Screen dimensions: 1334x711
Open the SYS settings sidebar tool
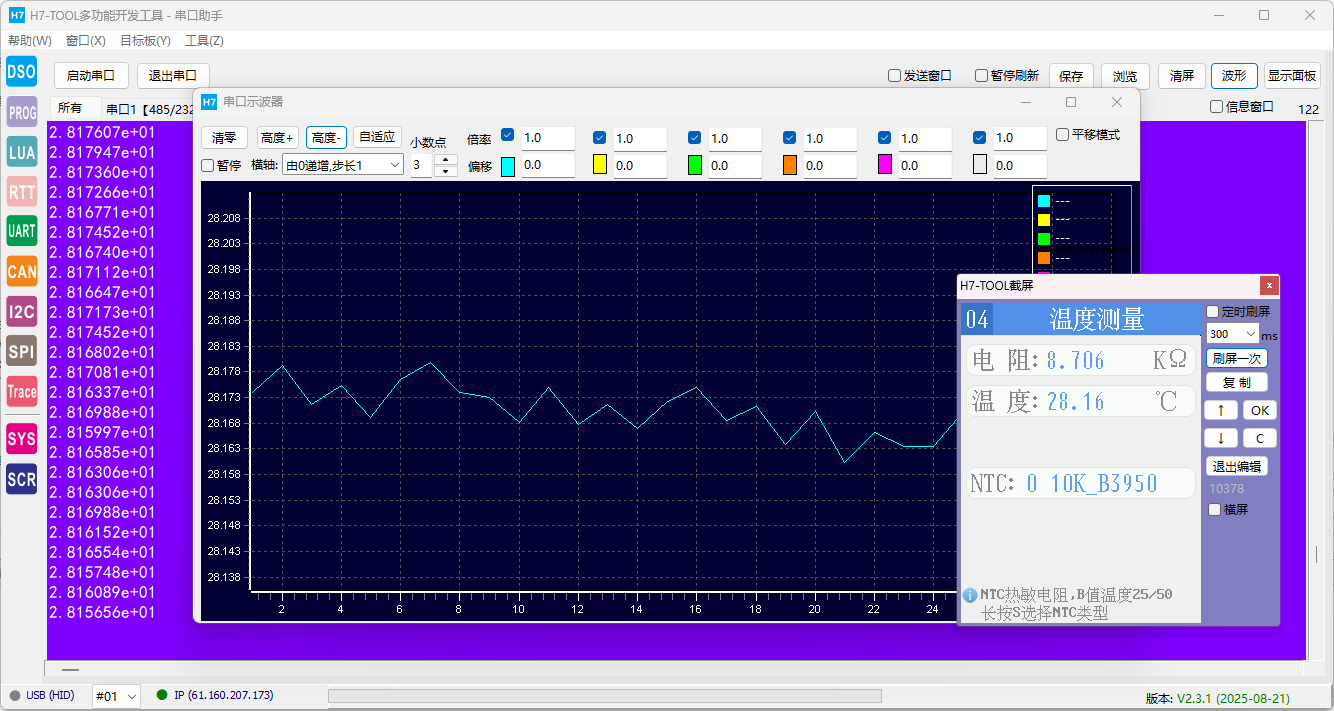pos(22,439)
